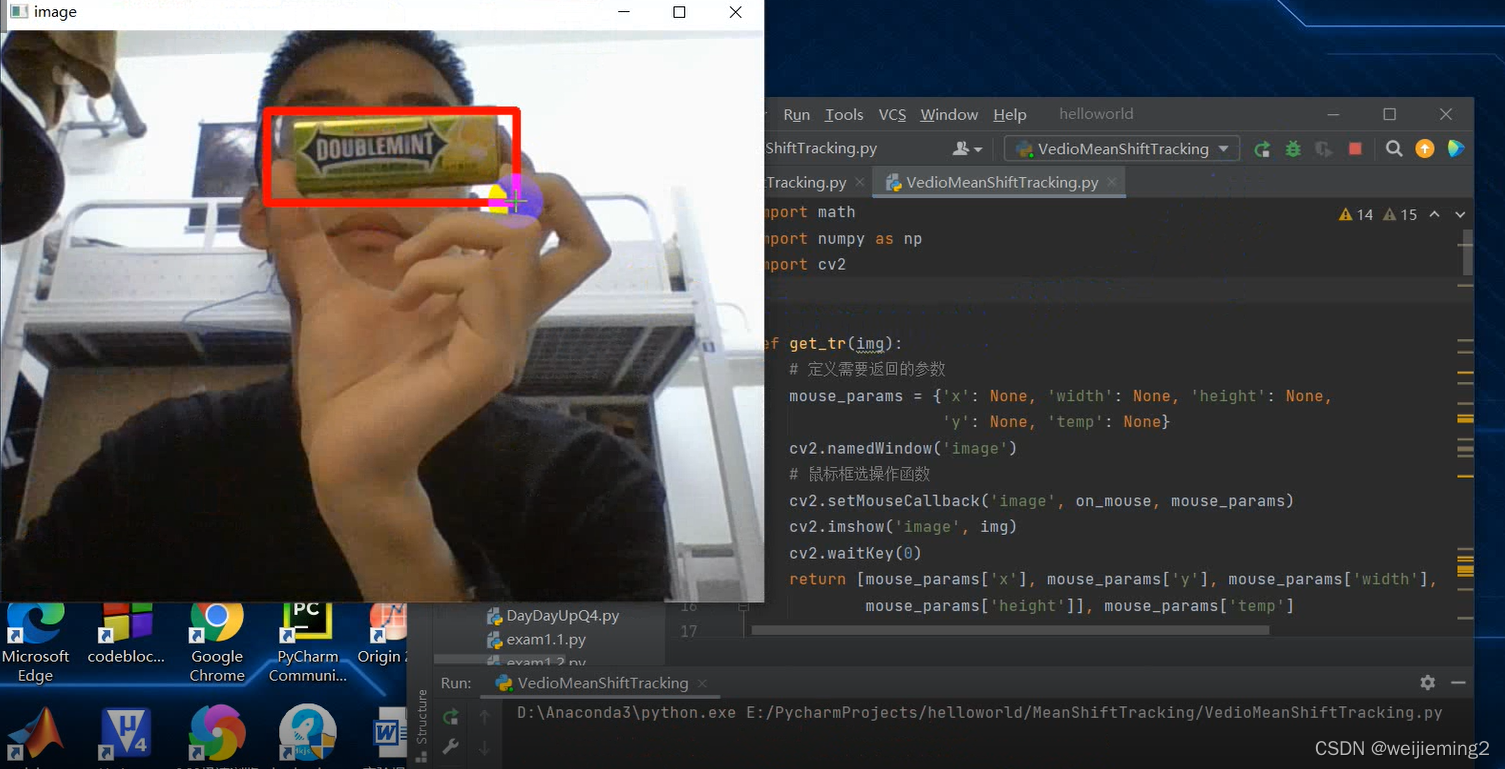Click inside the image window video frame
Image resolution: width=1505 pixels, height=769 pixels.
click(x=382, y=315)
